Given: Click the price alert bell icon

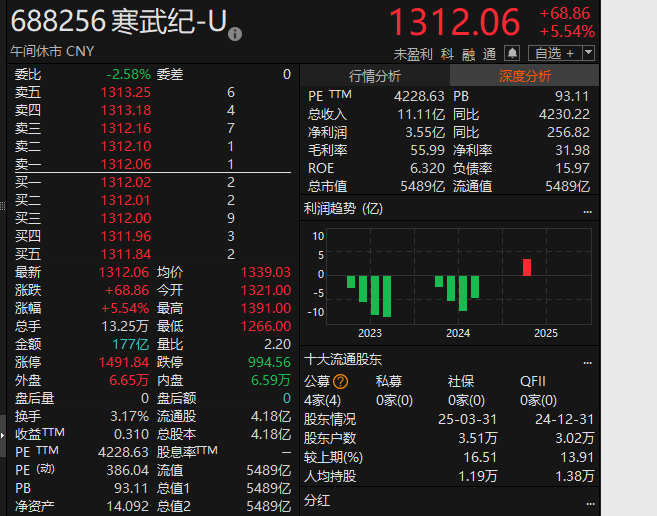Looking at the screenshot, I should coord(512,53).
